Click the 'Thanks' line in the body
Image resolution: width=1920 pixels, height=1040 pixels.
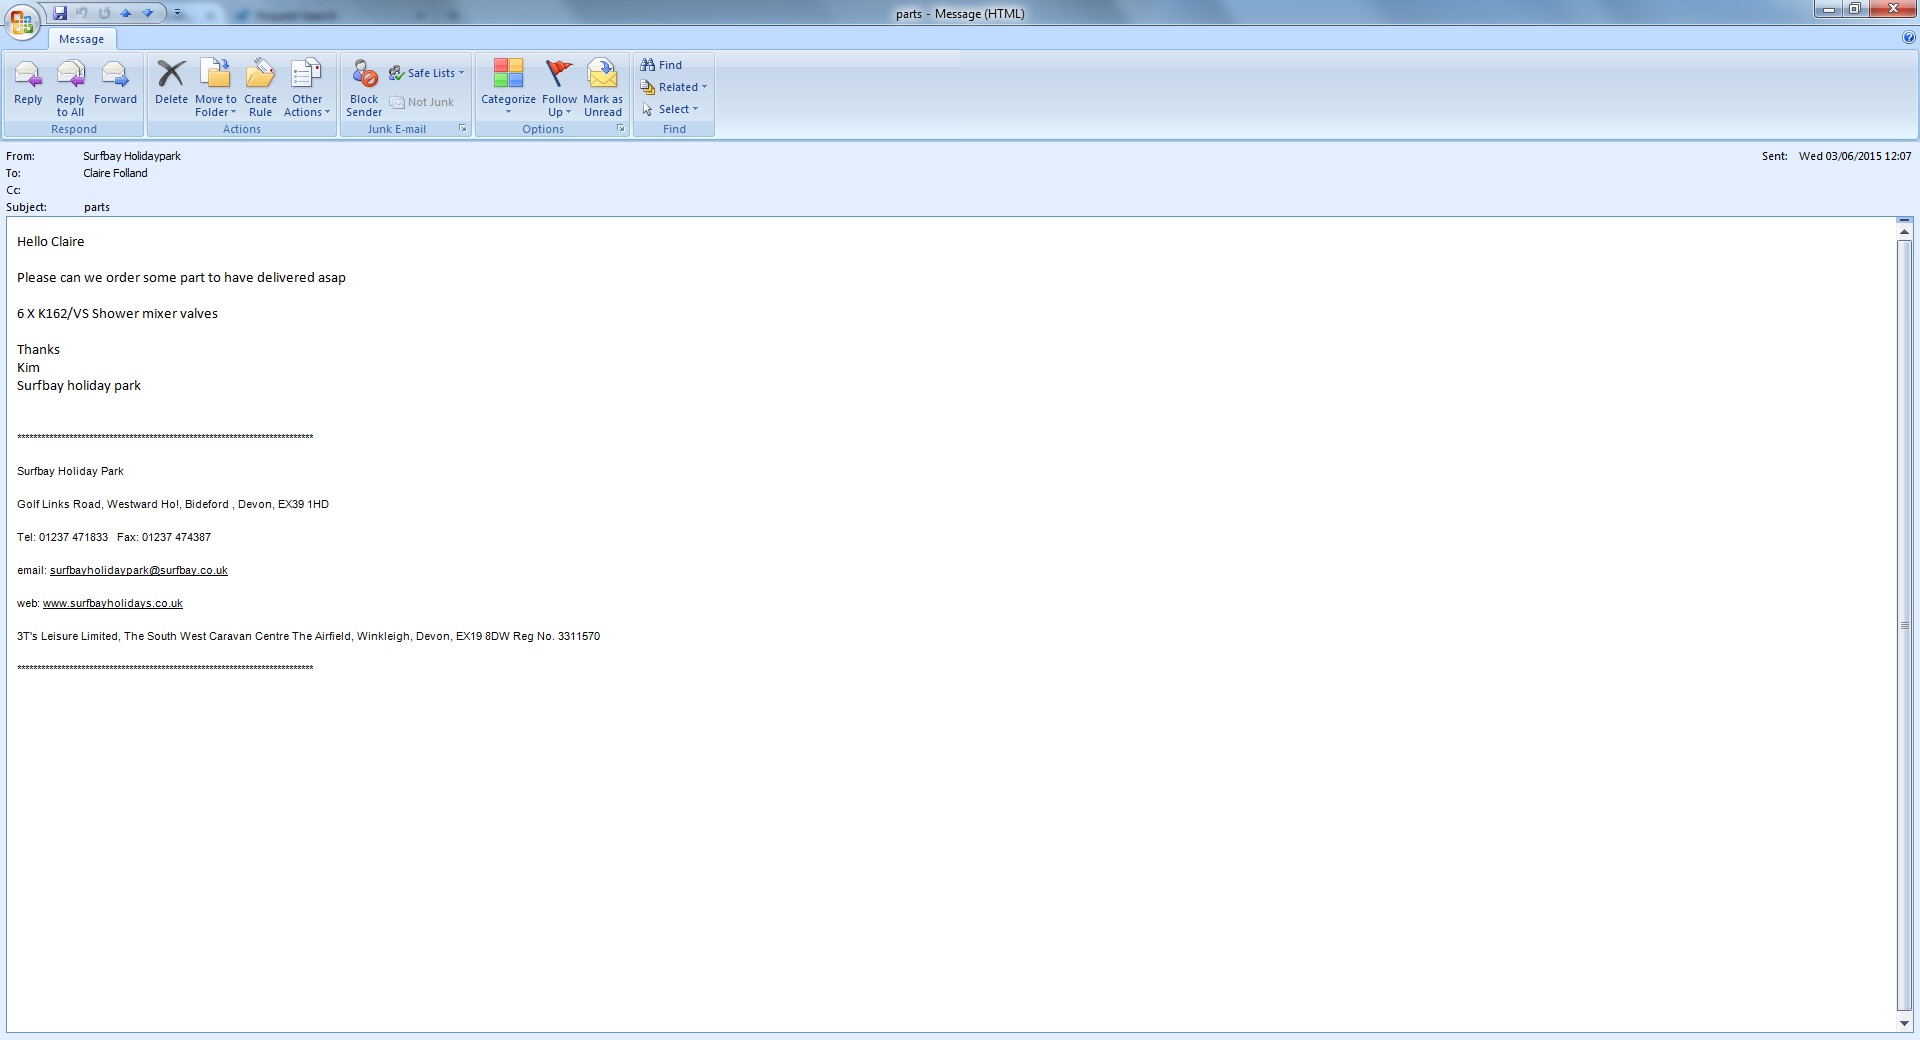tap(38, 349)
